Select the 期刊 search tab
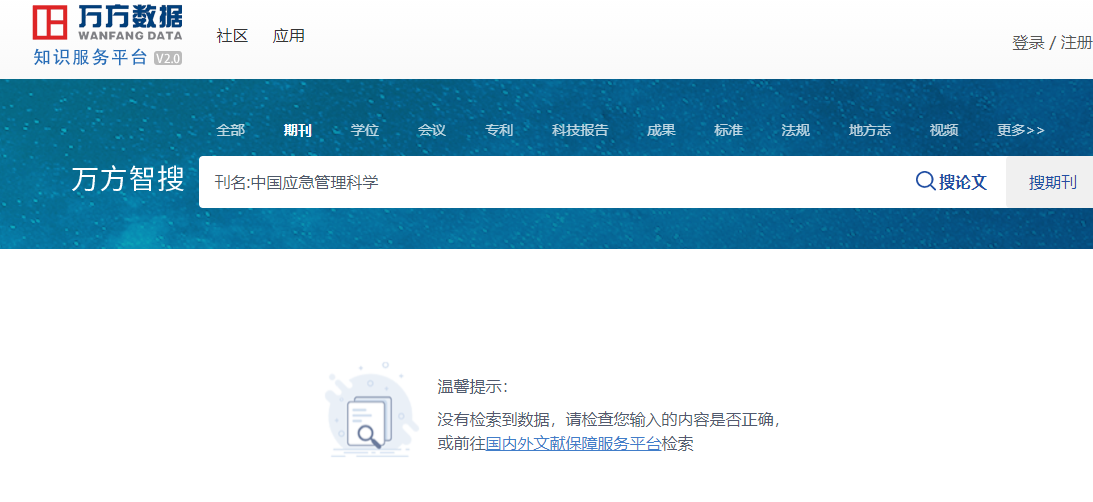 [297, 130]
